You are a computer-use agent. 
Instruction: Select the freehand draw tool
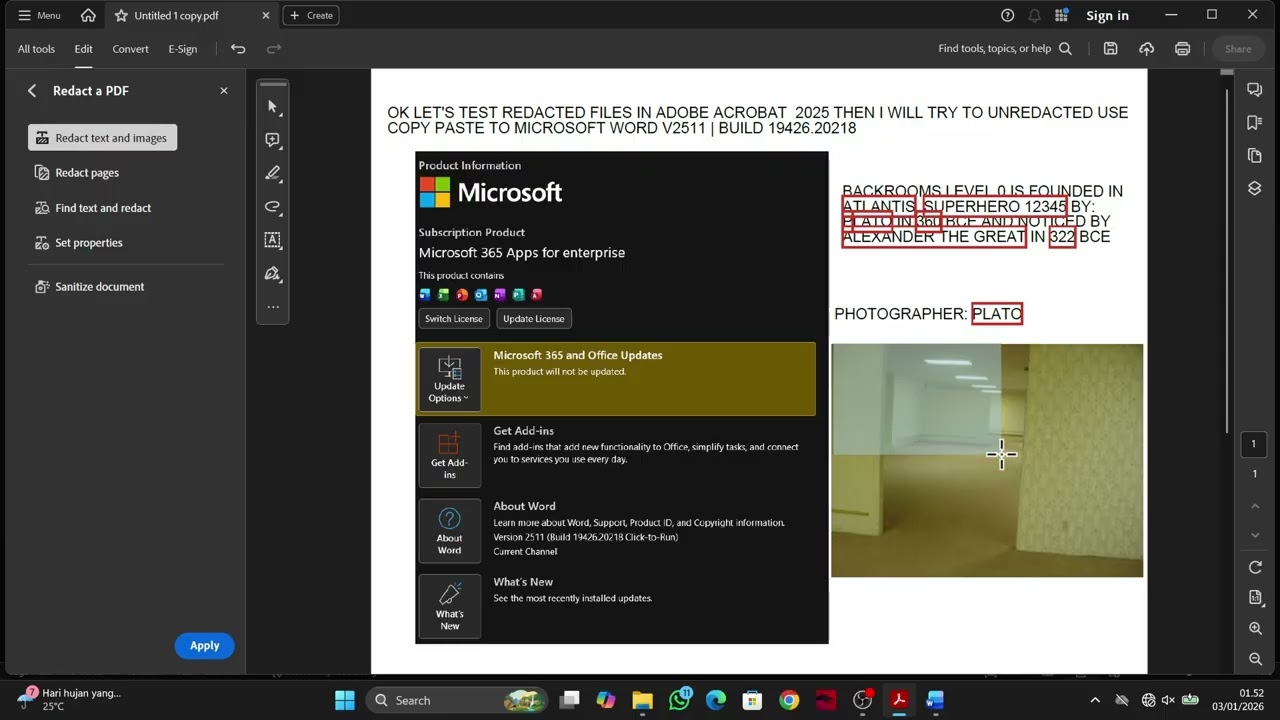click(273, 207)
